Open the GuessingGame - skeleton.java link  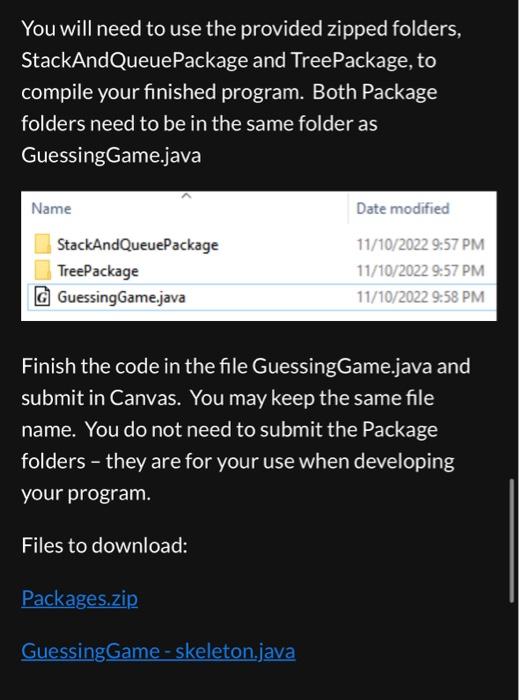[158, 650]
